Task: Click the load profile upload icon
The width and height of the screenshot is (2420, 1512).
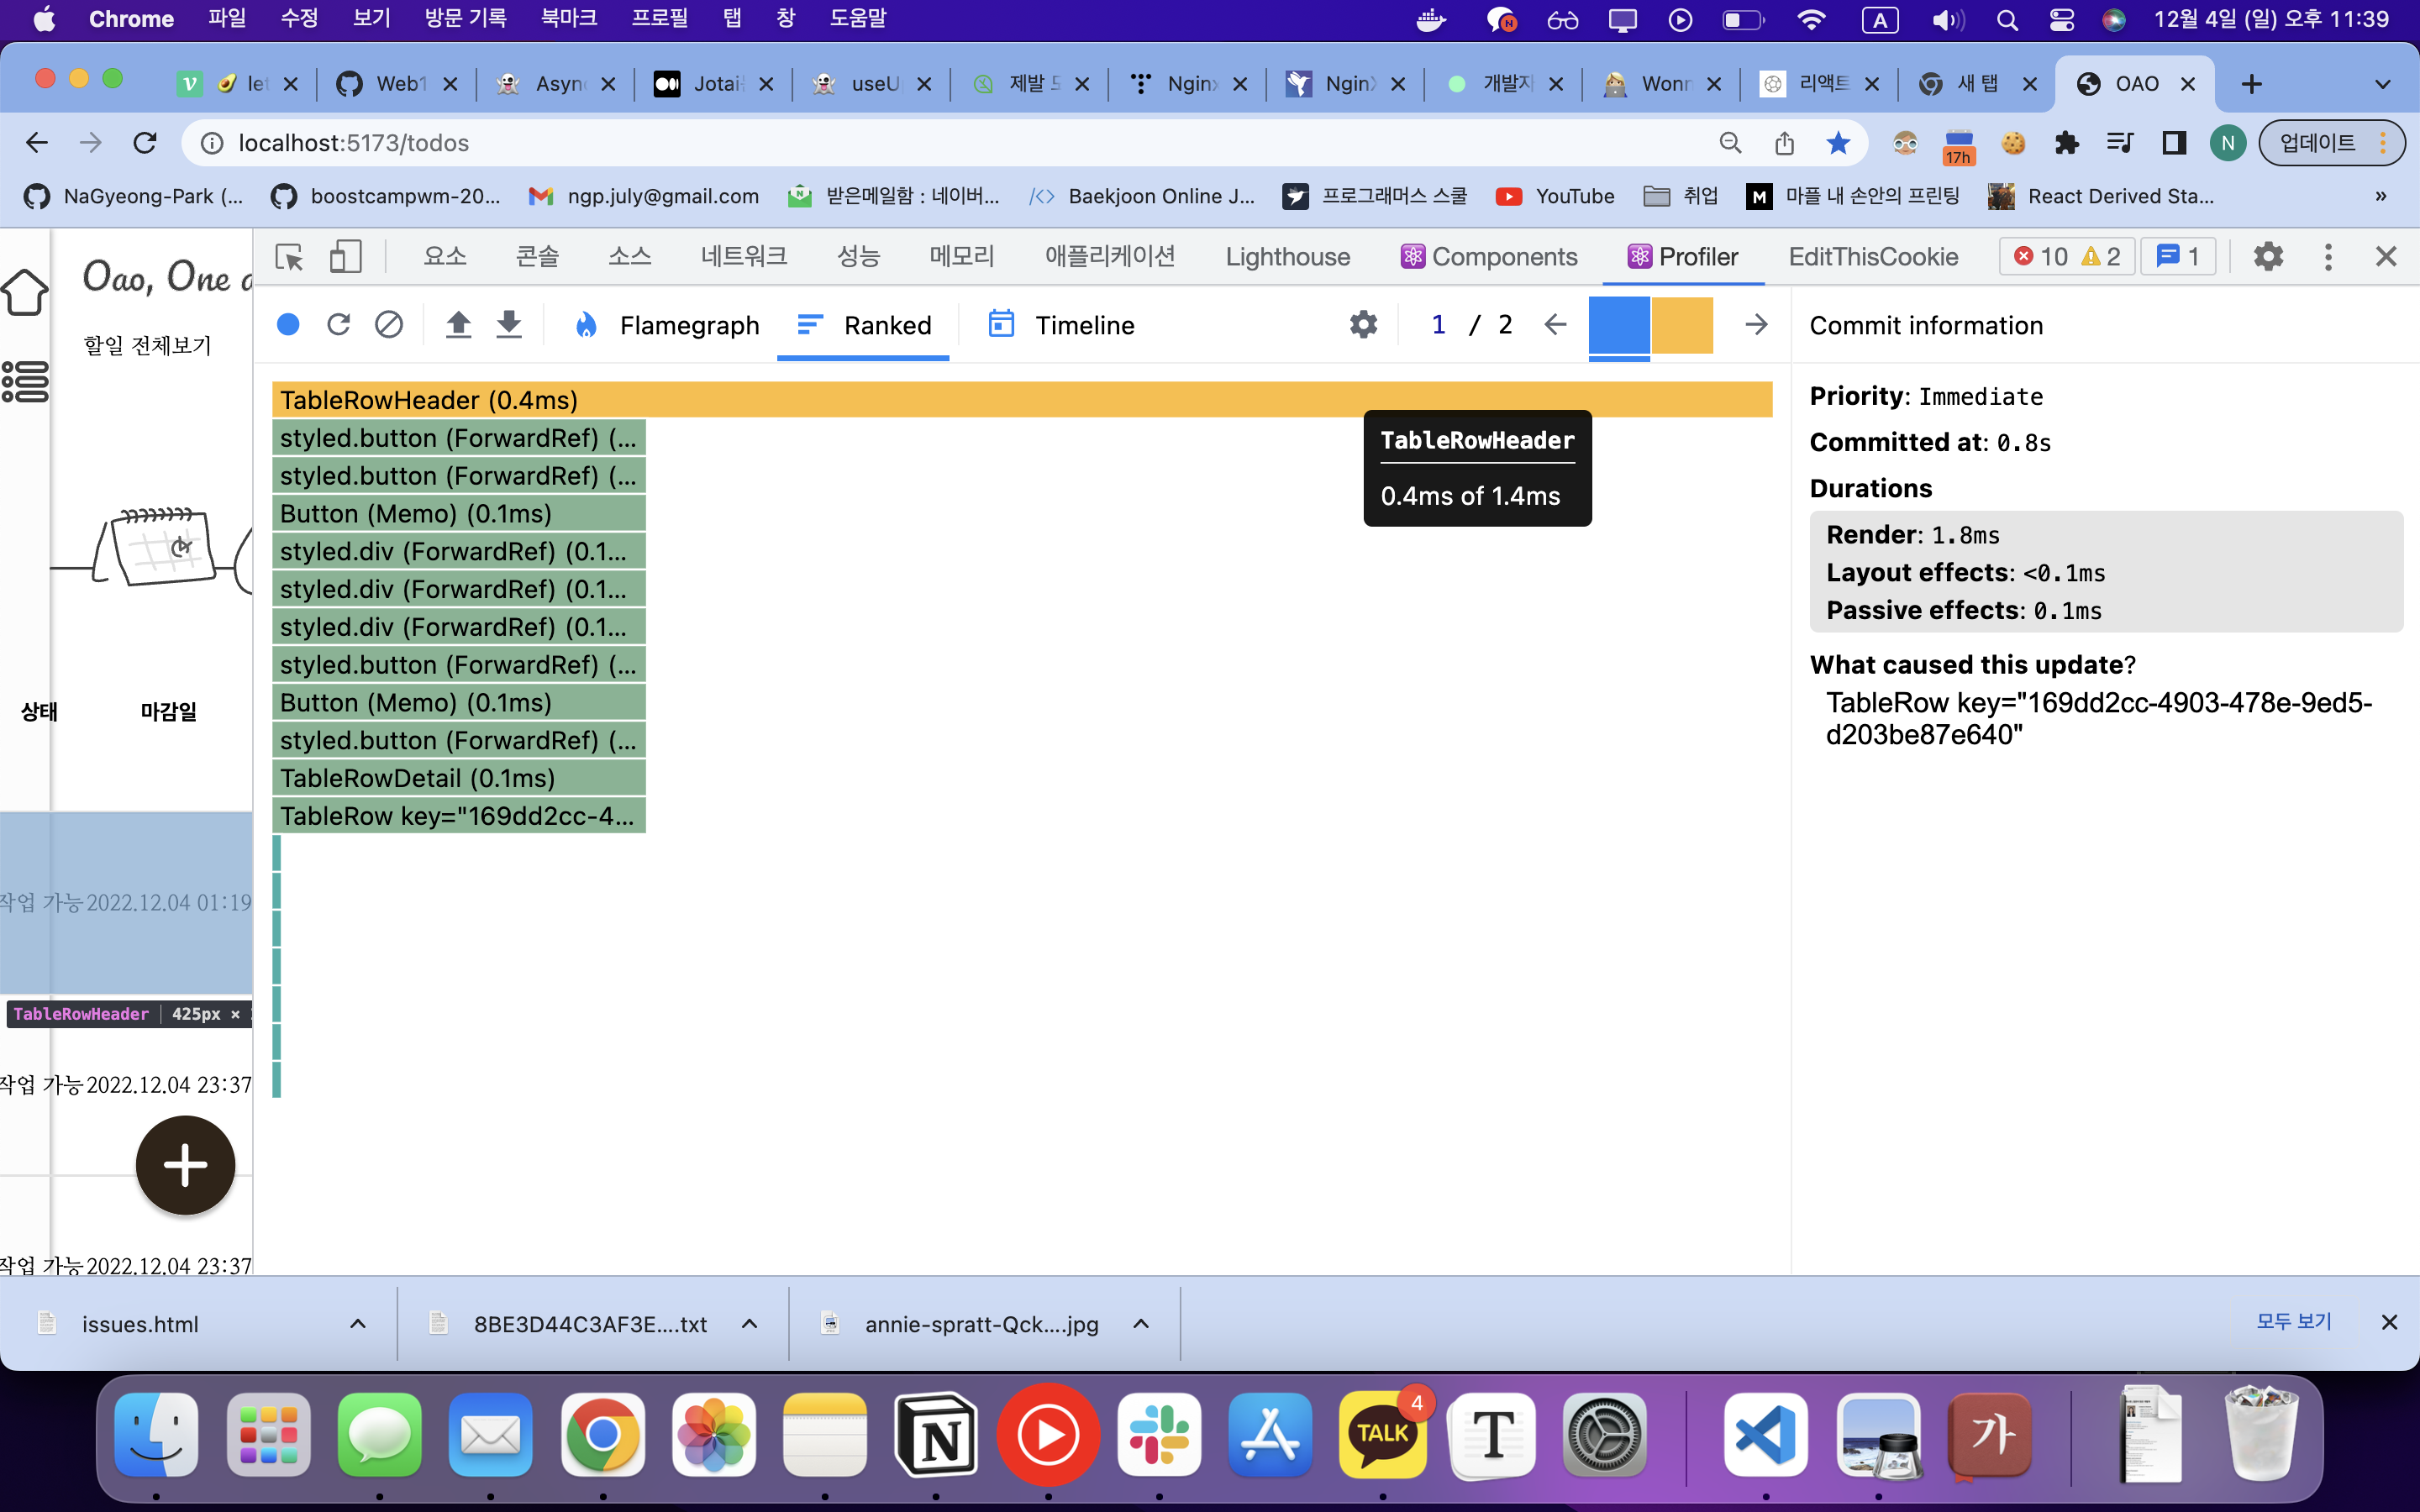Action: [x=458, y=324]
